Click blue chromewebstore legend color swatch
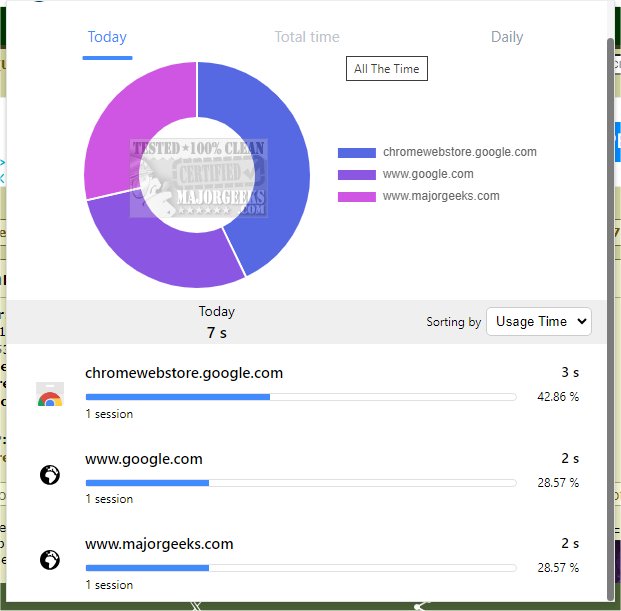 tap(356, 153)
